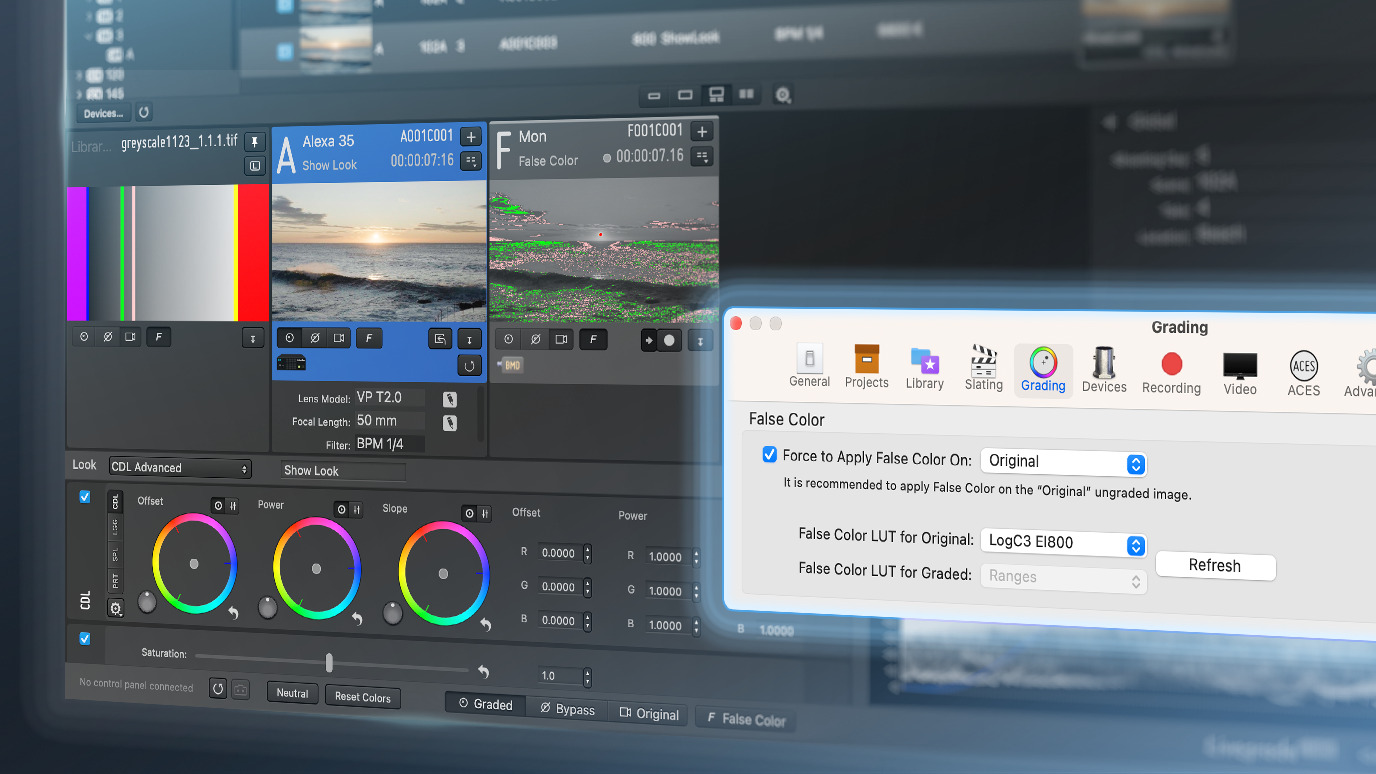Image resolution: width=1376 pixels, height=774 pixels.
Task: Toggle False Color F button on Alexa 35 slot
Action: (369, 339)
